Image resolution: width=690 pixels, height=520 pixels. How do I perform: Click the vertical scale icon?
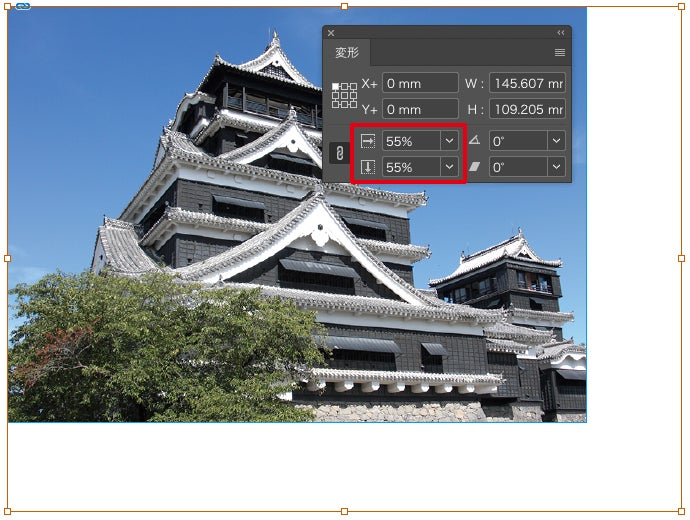(368, 167)
